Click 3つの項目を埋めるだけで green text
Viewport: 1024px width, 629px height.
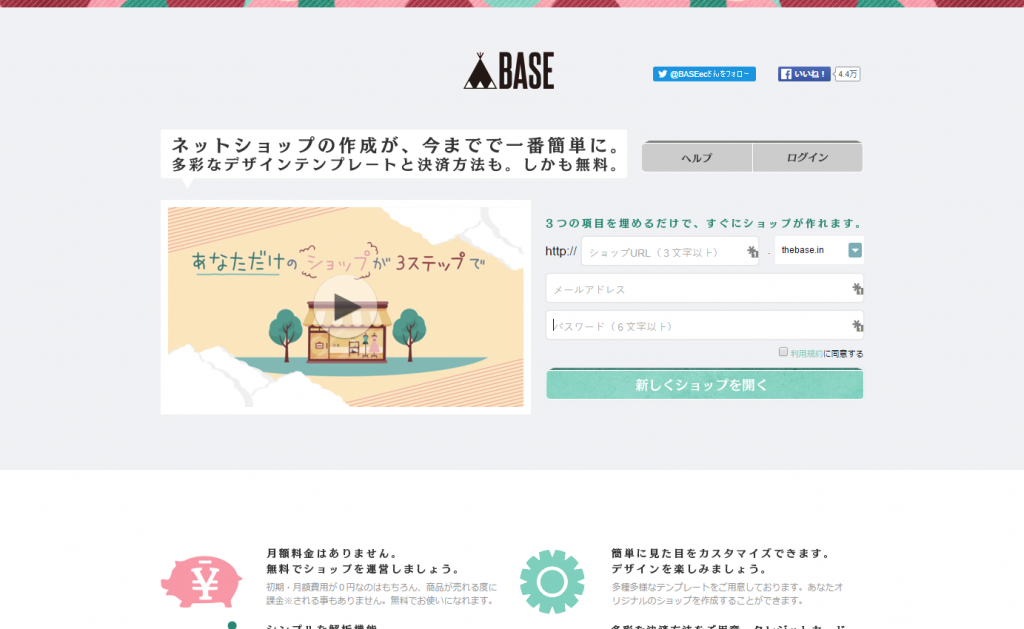coord(704,223)
